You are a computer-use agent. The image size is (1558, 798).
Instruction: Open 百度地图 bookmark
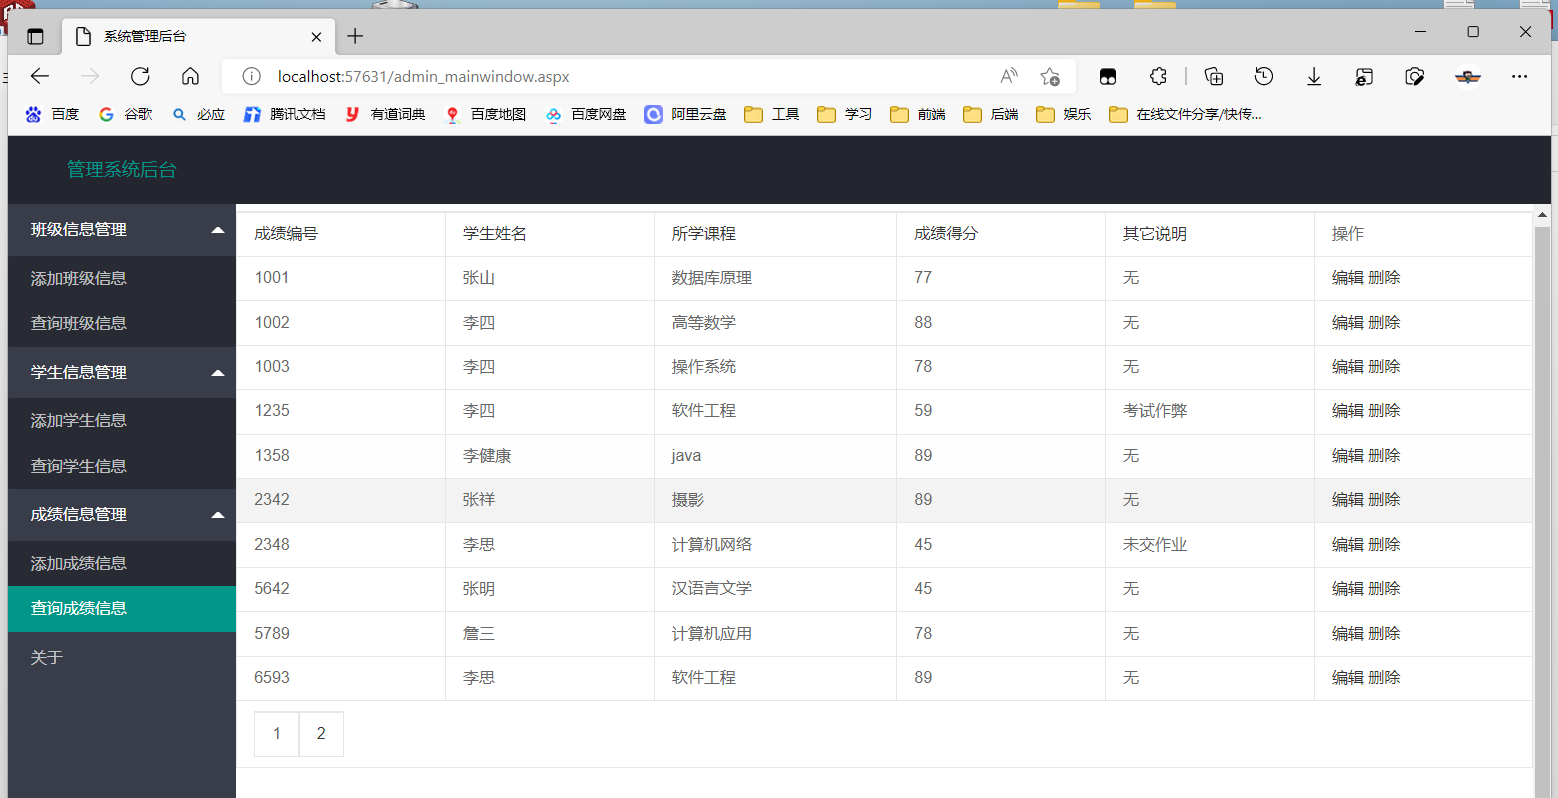pos(486,114)
